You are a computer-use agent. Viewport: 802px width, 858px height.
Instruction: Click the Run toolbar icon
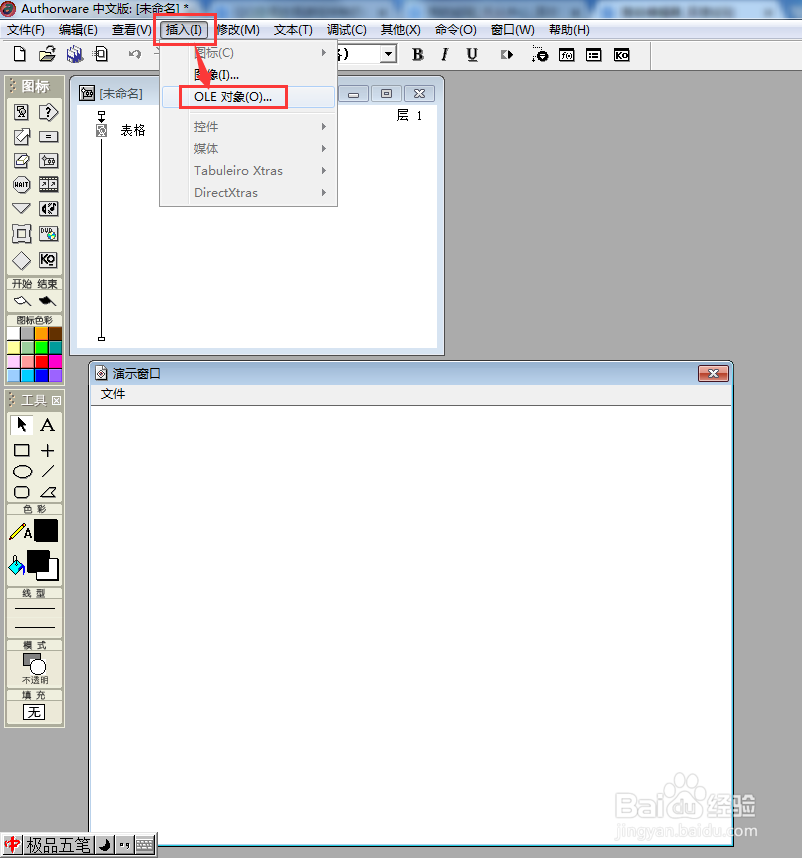pyautogui.click(x=507, y=55)
